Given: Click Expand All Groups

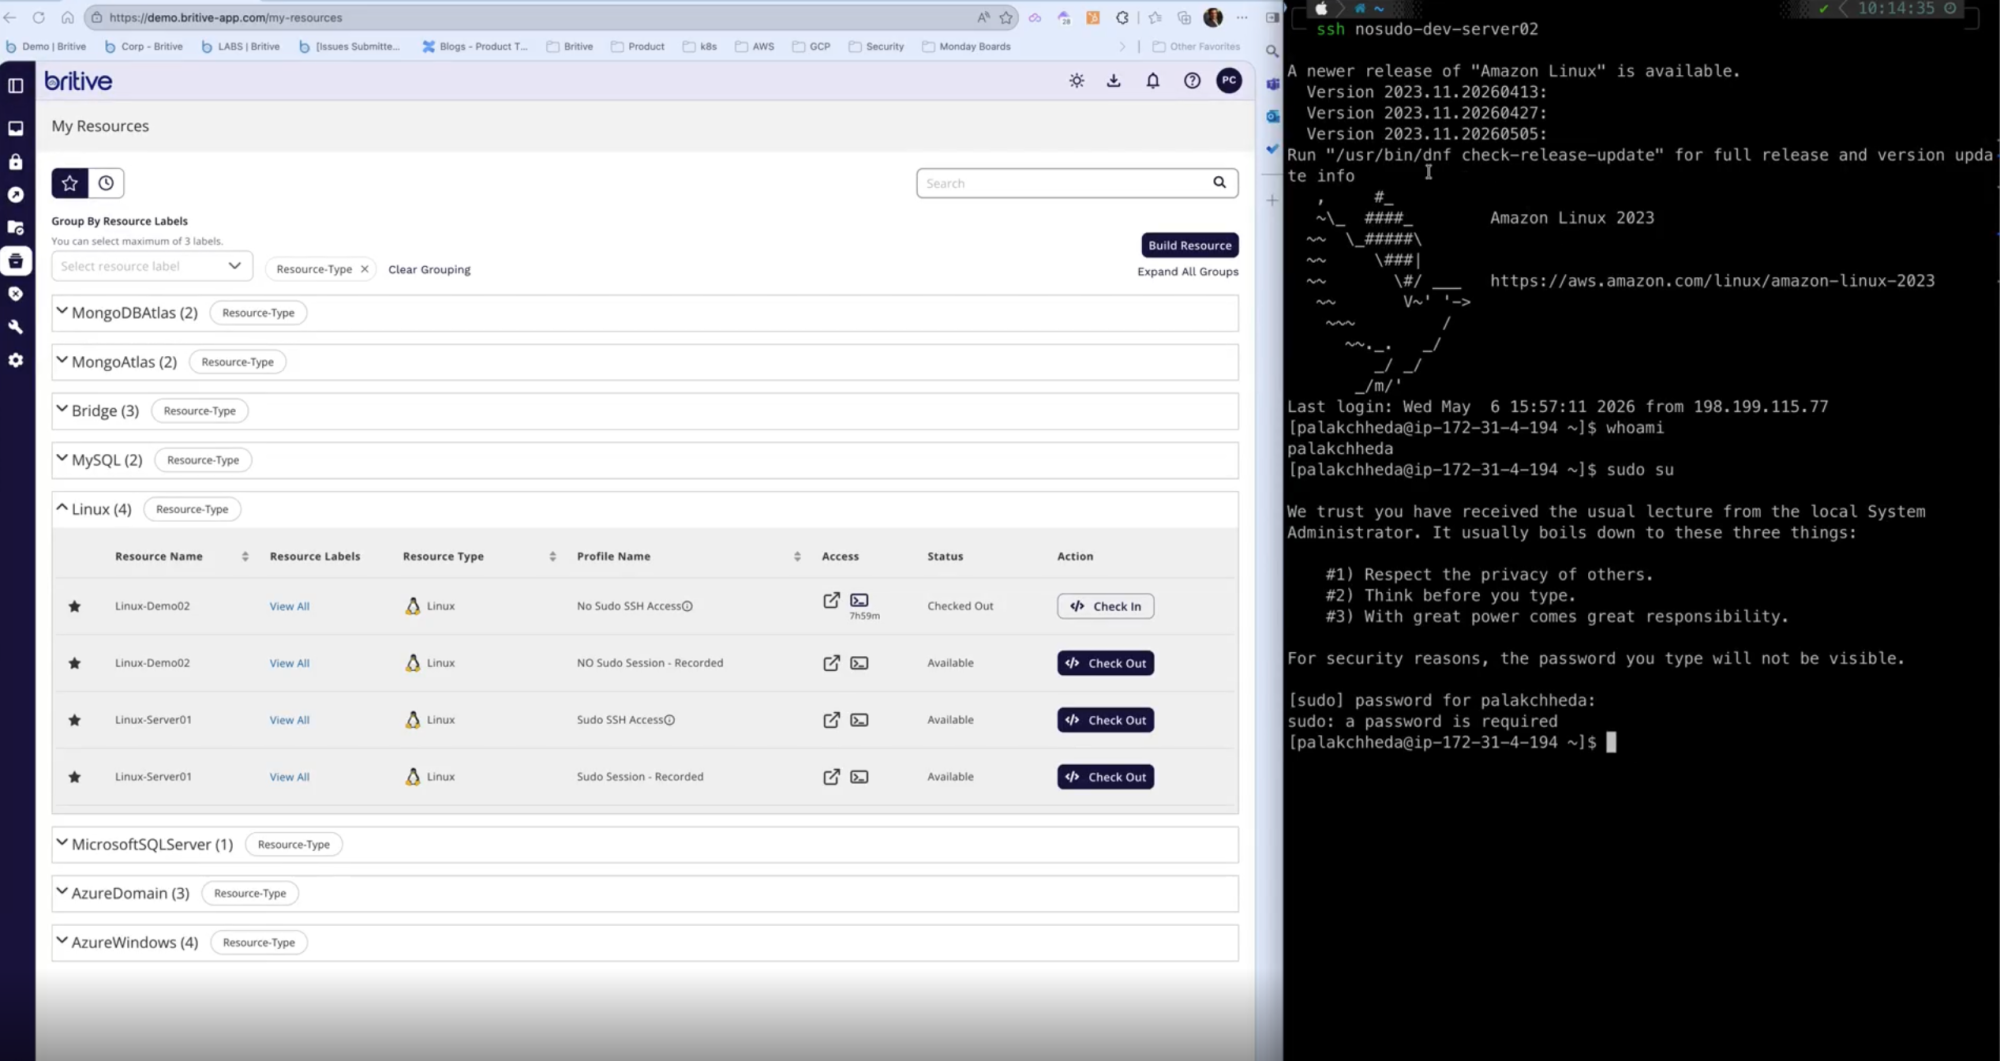Looking at the screenshot, I should click(1187, 272).
